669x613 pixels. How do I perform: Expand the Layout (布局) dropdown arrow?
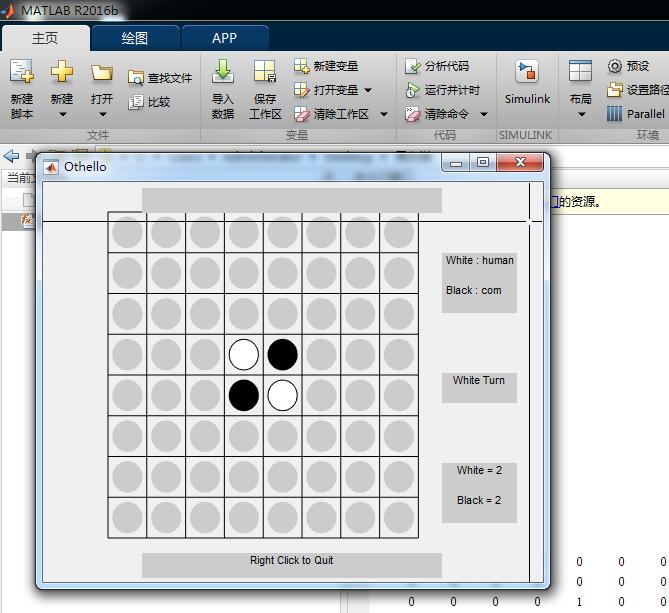pos(582,114)
